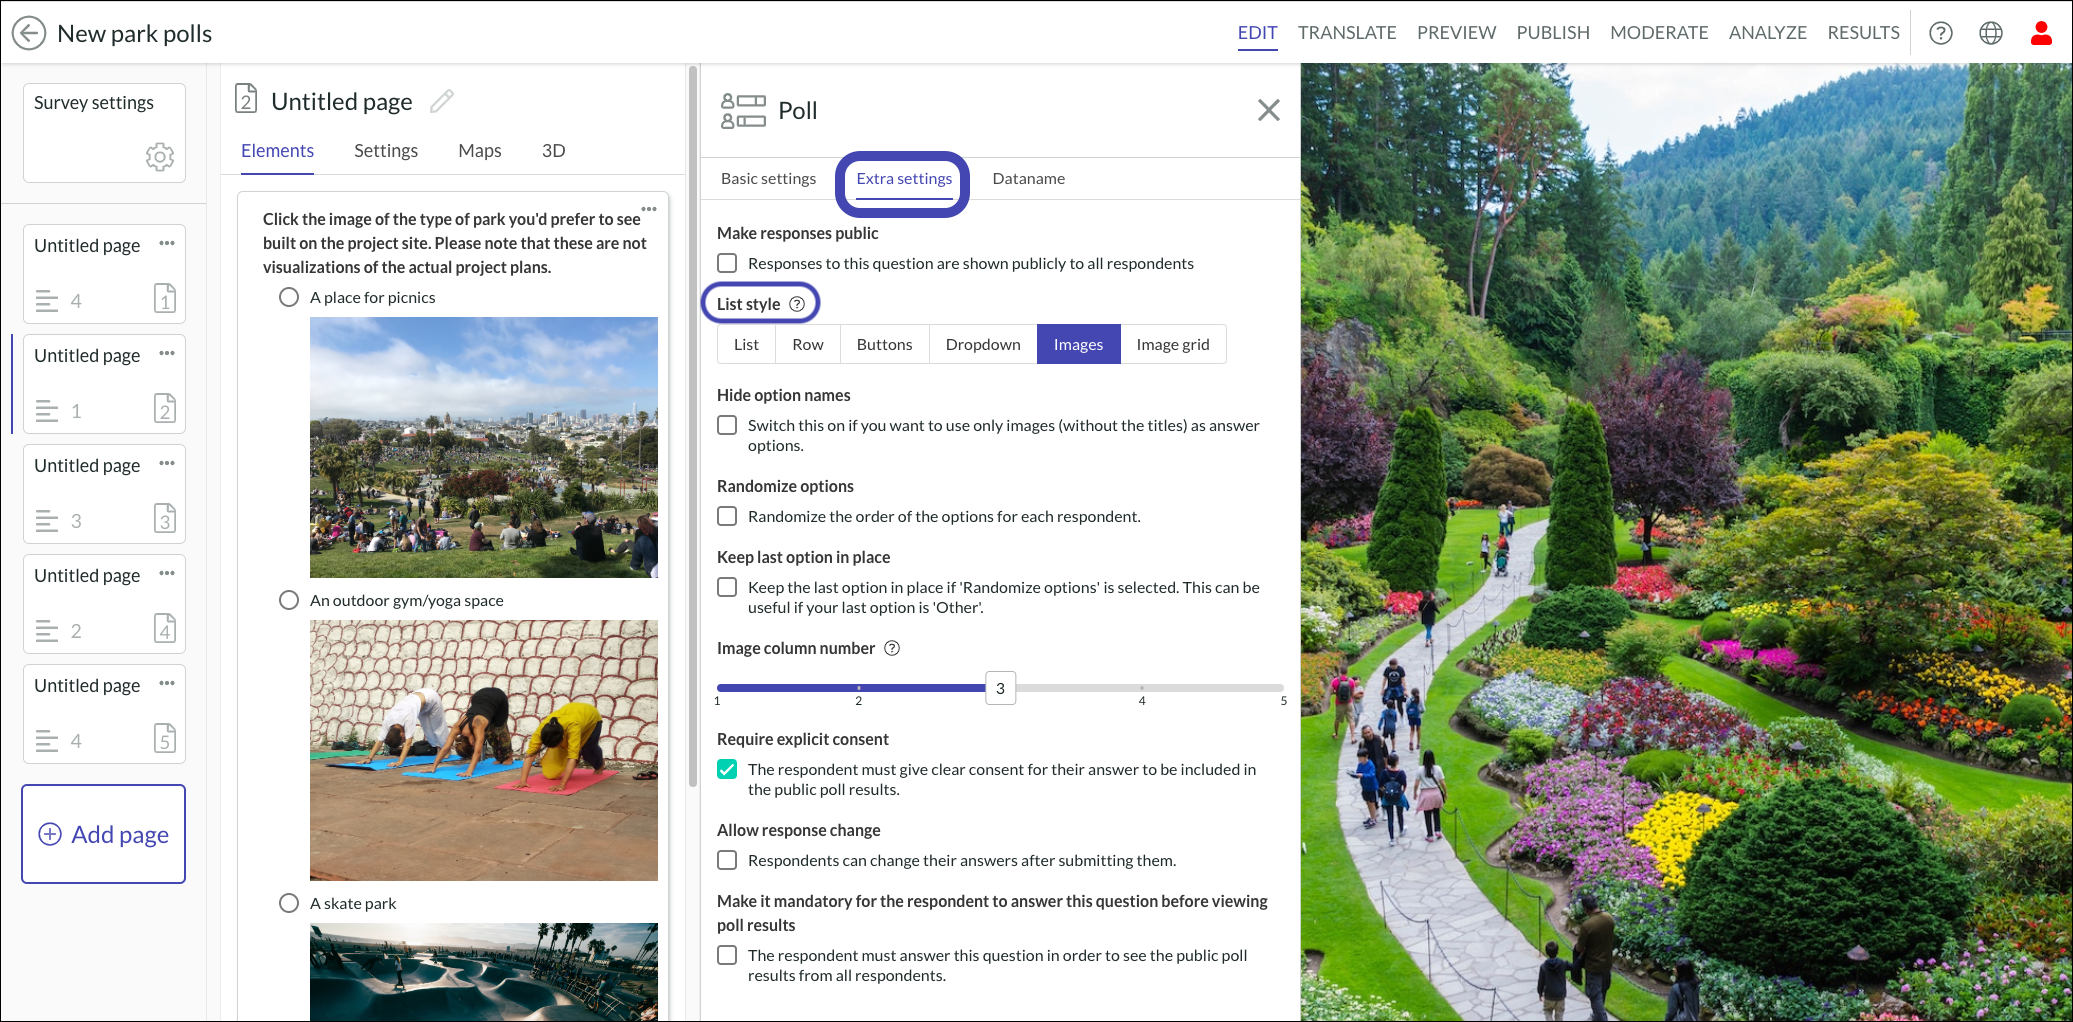Select the EDIT tab
Image resolution: width=2073 pixels, height=1022 pixels.
(1257, 33)
